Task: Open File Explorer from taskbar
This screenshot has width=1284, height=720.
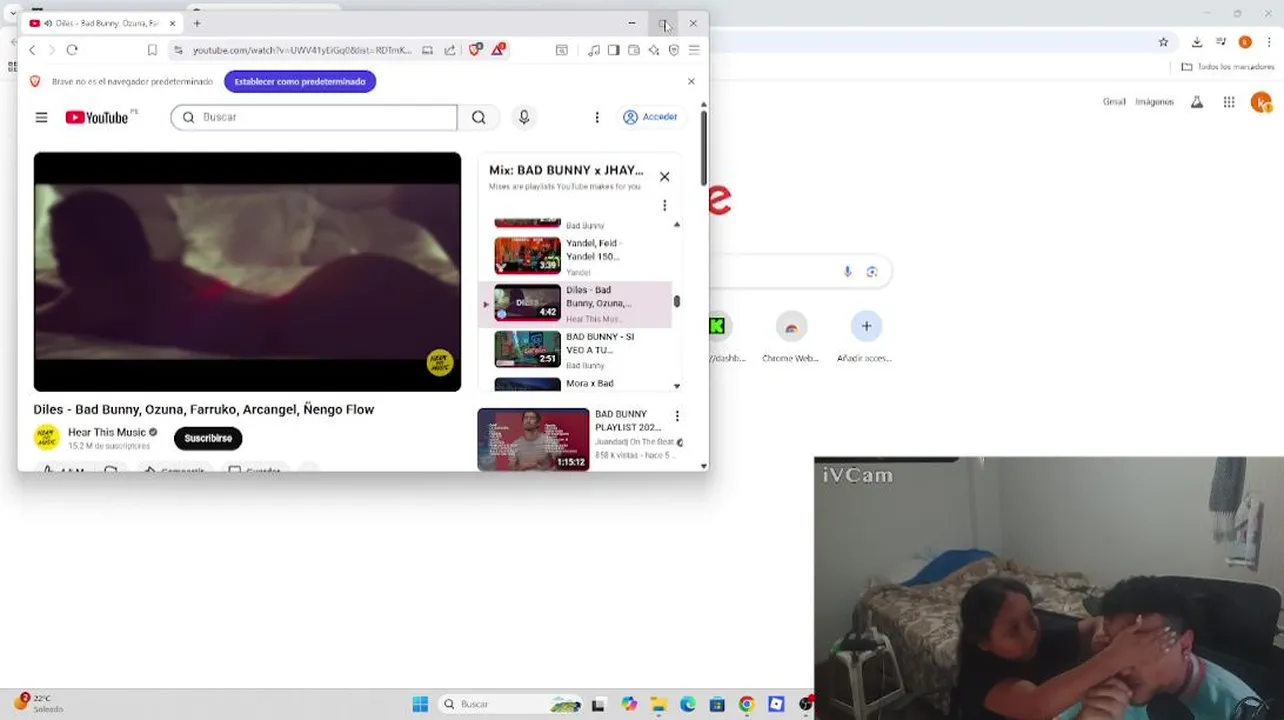Action: tap(658, 704)
